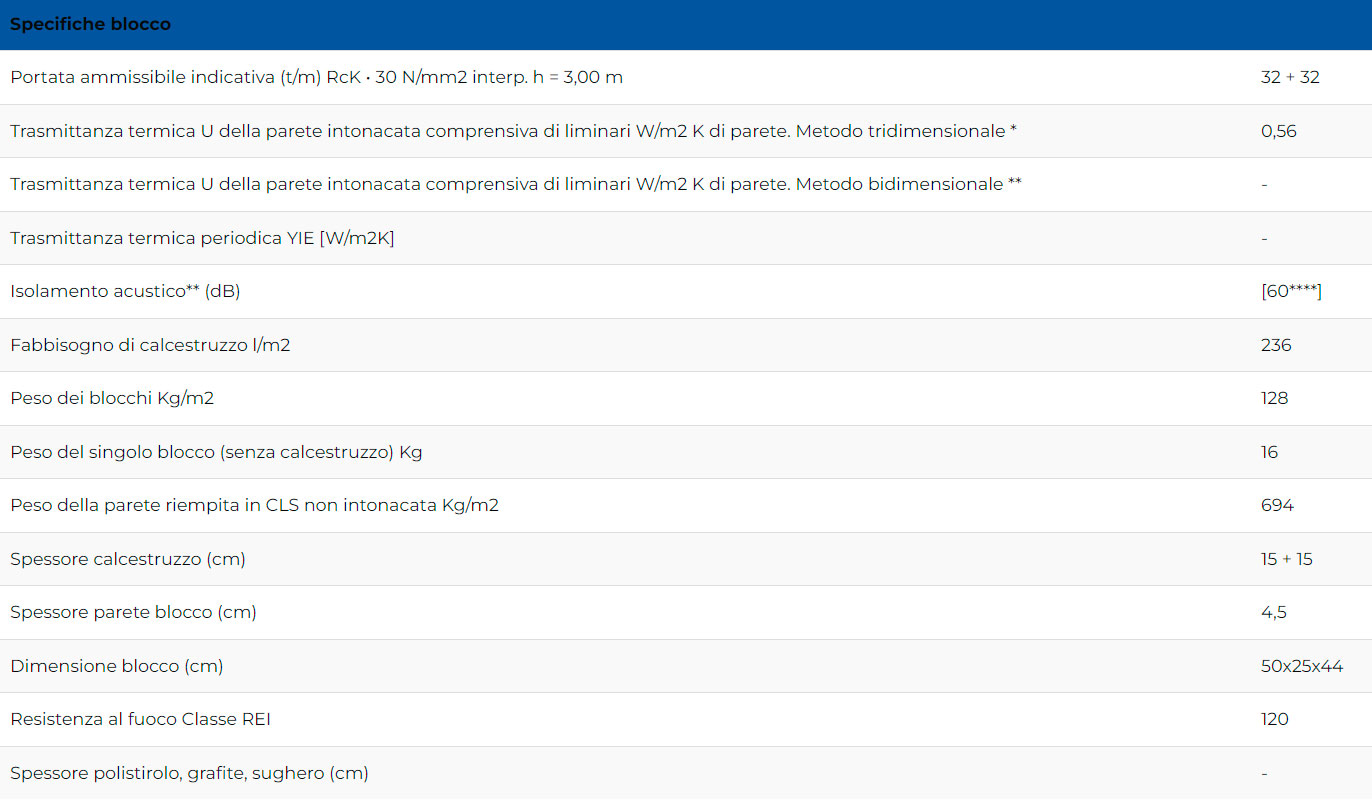Click the value '4,5'
1372x804 pixels.
(1274, 612)
